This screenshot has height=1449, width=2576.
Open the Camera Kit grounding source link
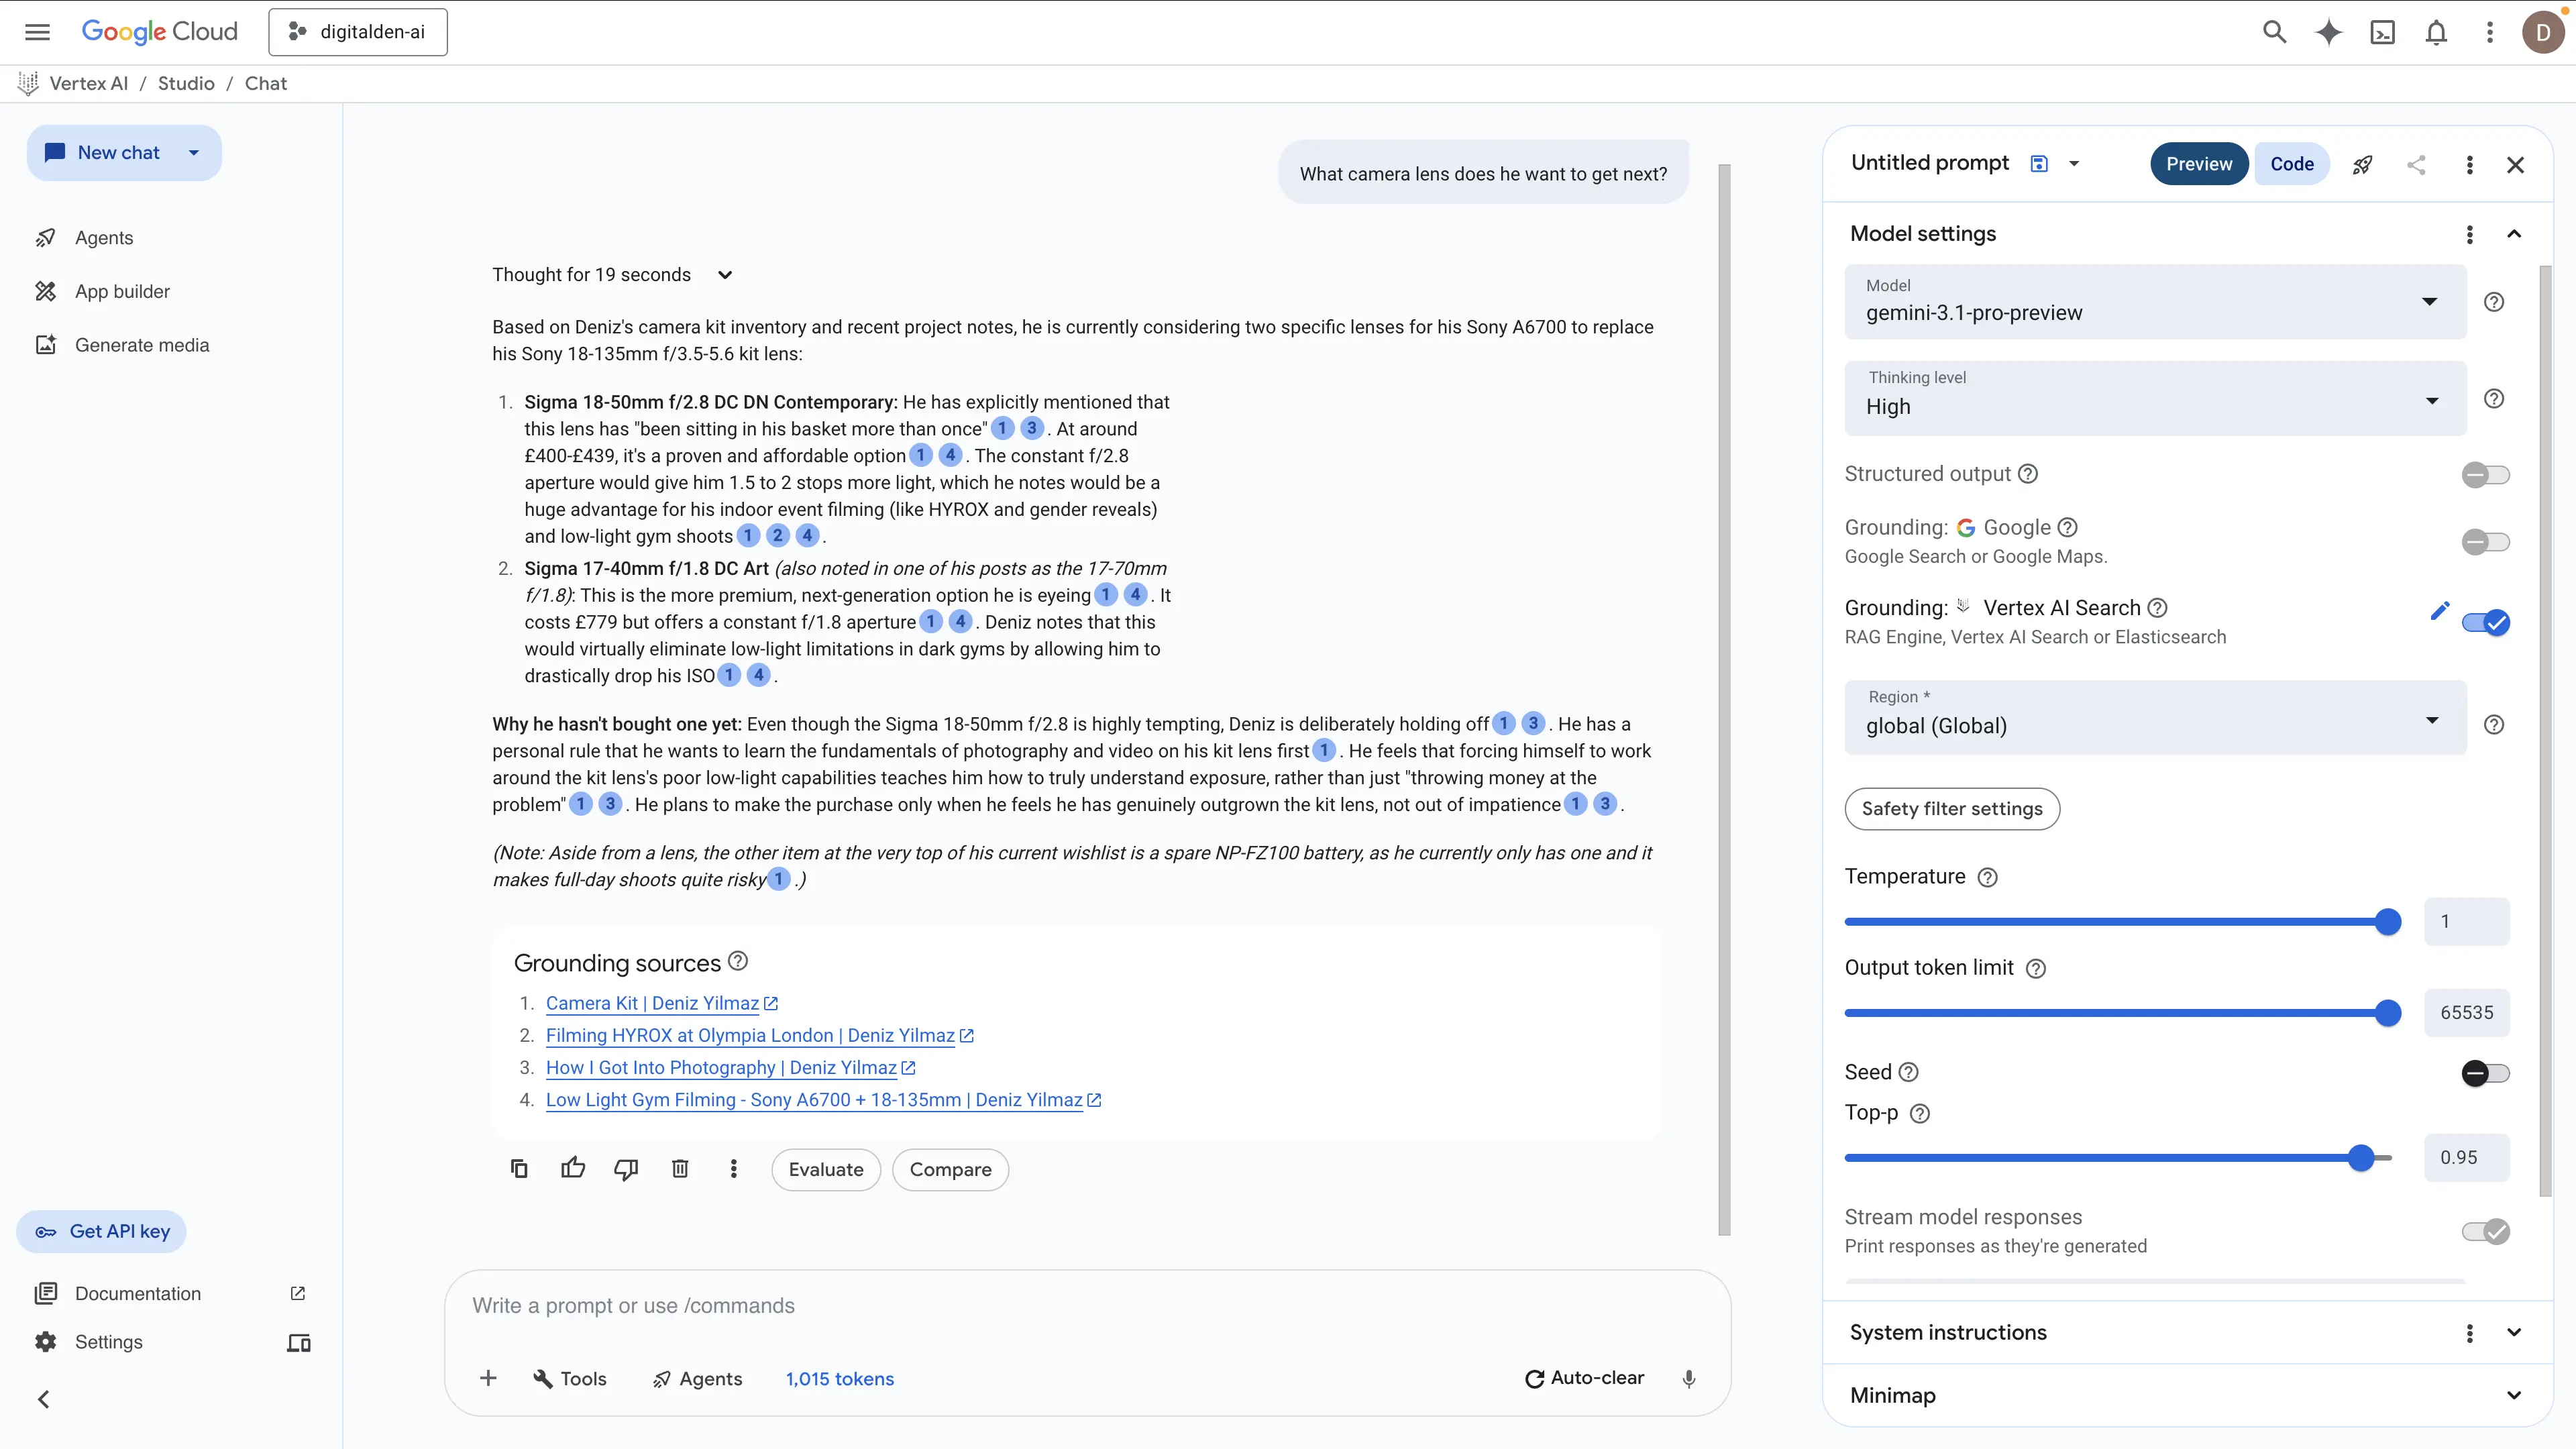coord(652,1003)
